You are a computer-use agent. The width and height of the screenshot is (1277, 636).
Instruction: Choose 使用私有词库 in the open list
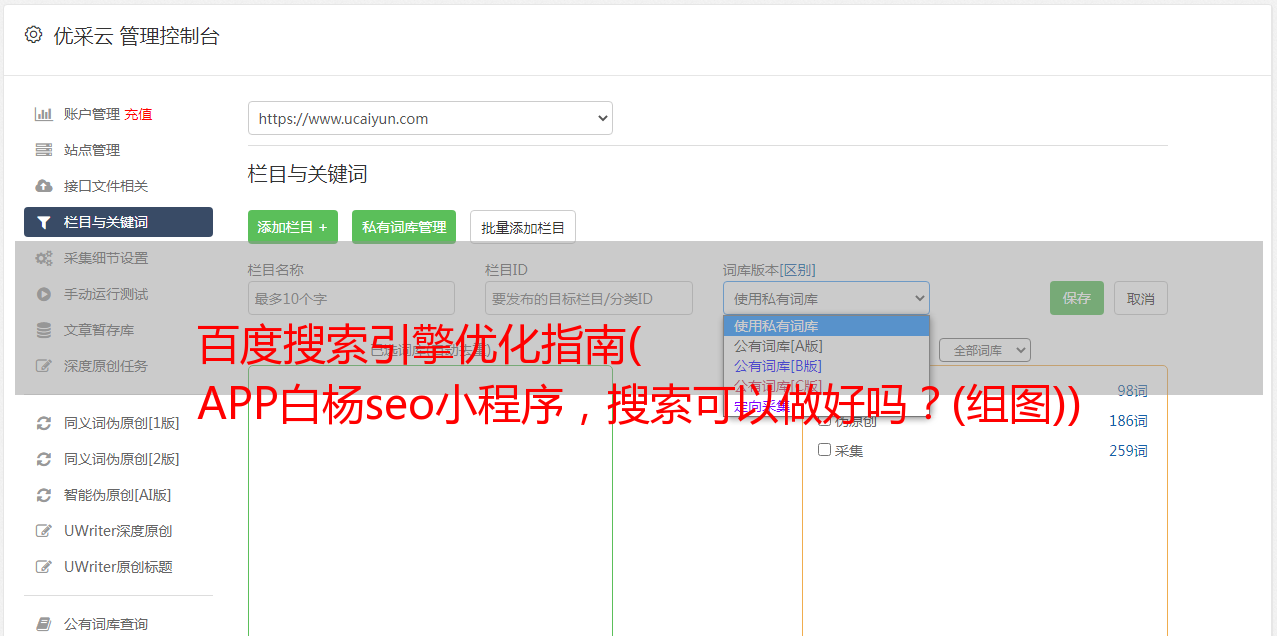[x=826, y=326]
